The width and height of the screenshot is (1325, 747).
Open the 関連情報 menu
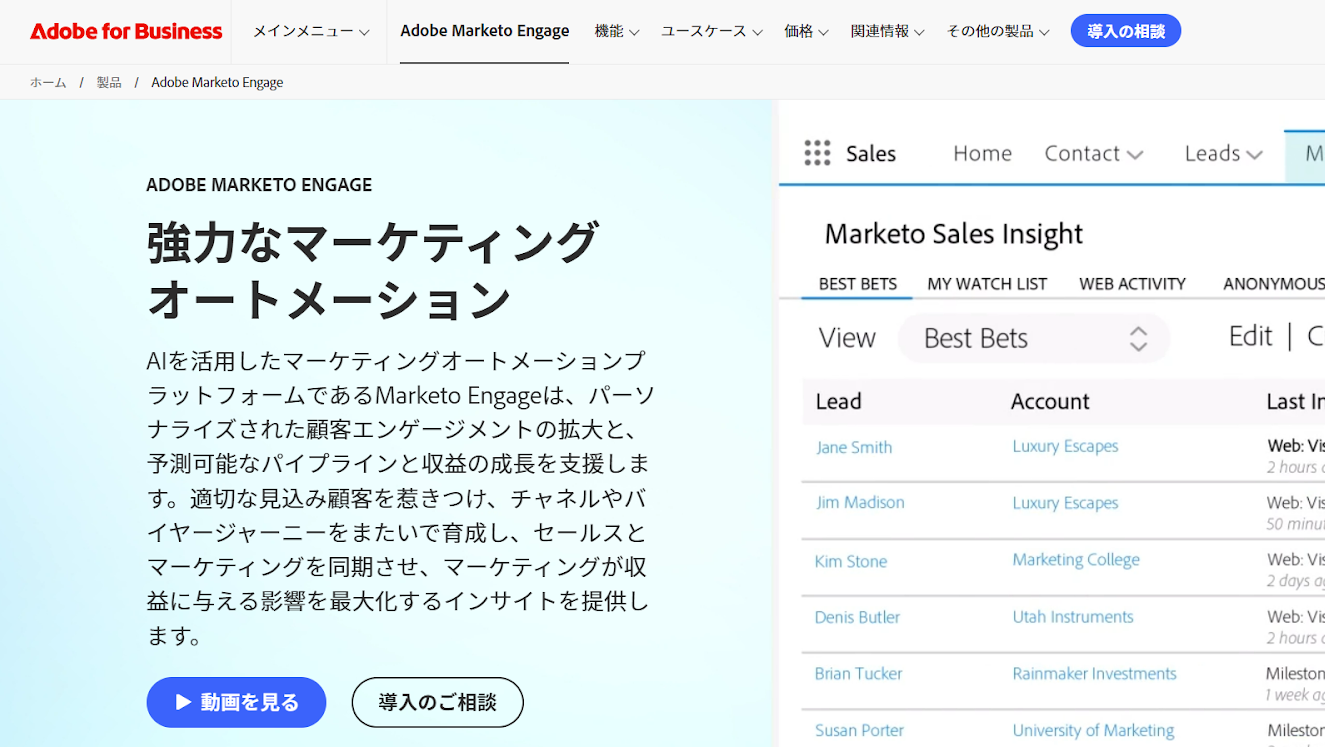[x=887, y=31]
